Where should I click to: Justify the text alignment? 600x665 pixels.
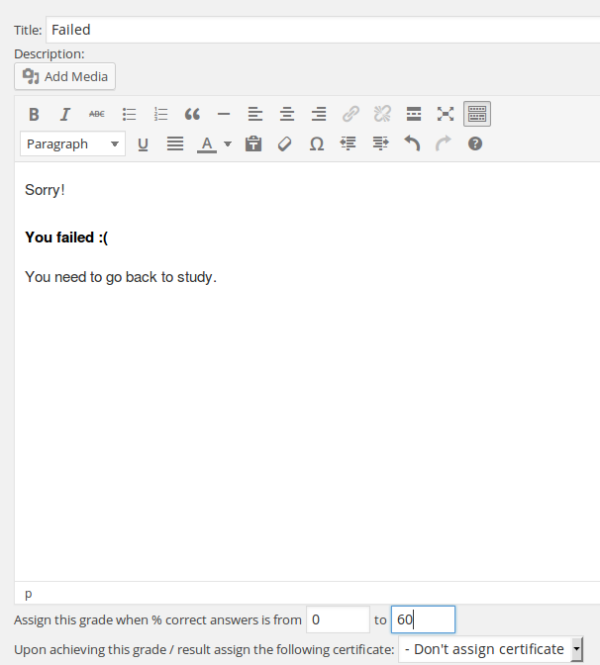pos(175,144)
